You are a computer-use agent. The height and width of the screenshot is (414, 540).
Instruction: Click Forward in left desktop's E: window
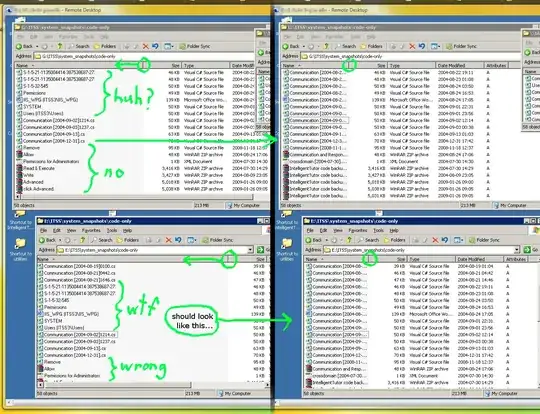click(68, 240)
